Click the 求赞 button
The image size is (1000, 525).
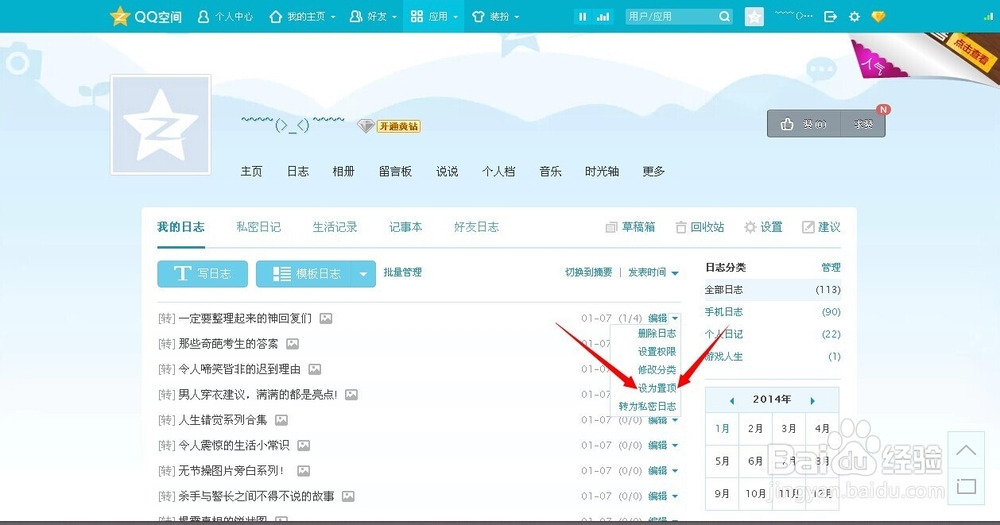pyautogui.click(x=863, y=124)
